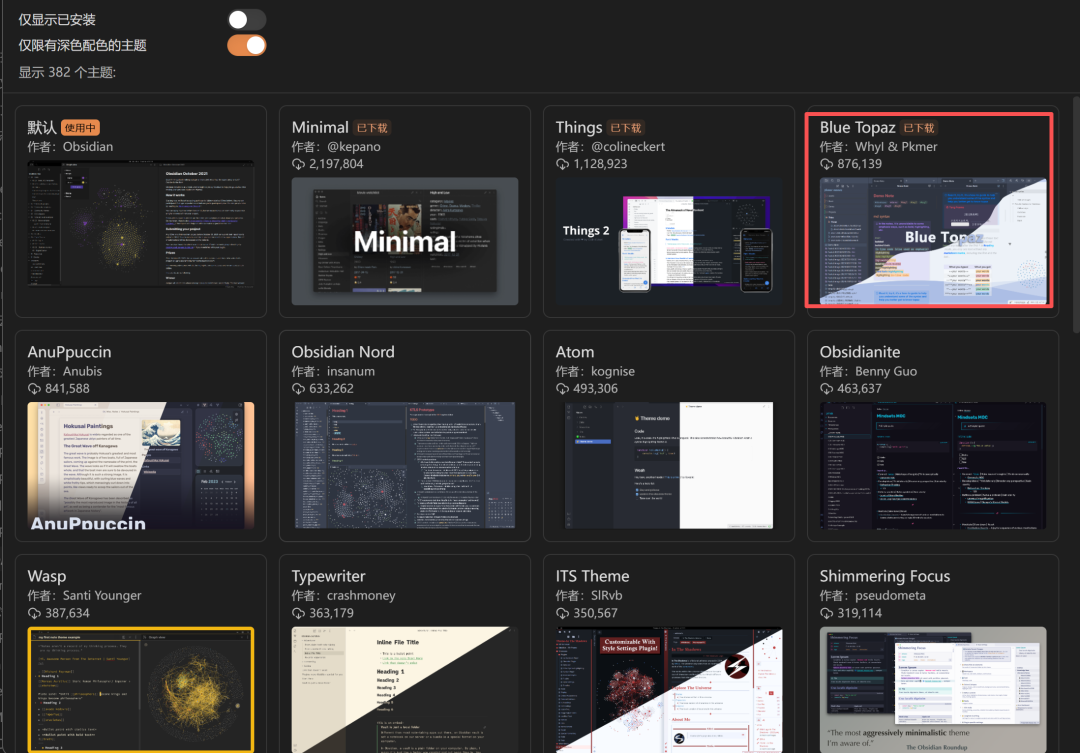Viewport: 1080px width, 753px height.
Task: Open the Atom theme preview image
Action: pos(668,466)
